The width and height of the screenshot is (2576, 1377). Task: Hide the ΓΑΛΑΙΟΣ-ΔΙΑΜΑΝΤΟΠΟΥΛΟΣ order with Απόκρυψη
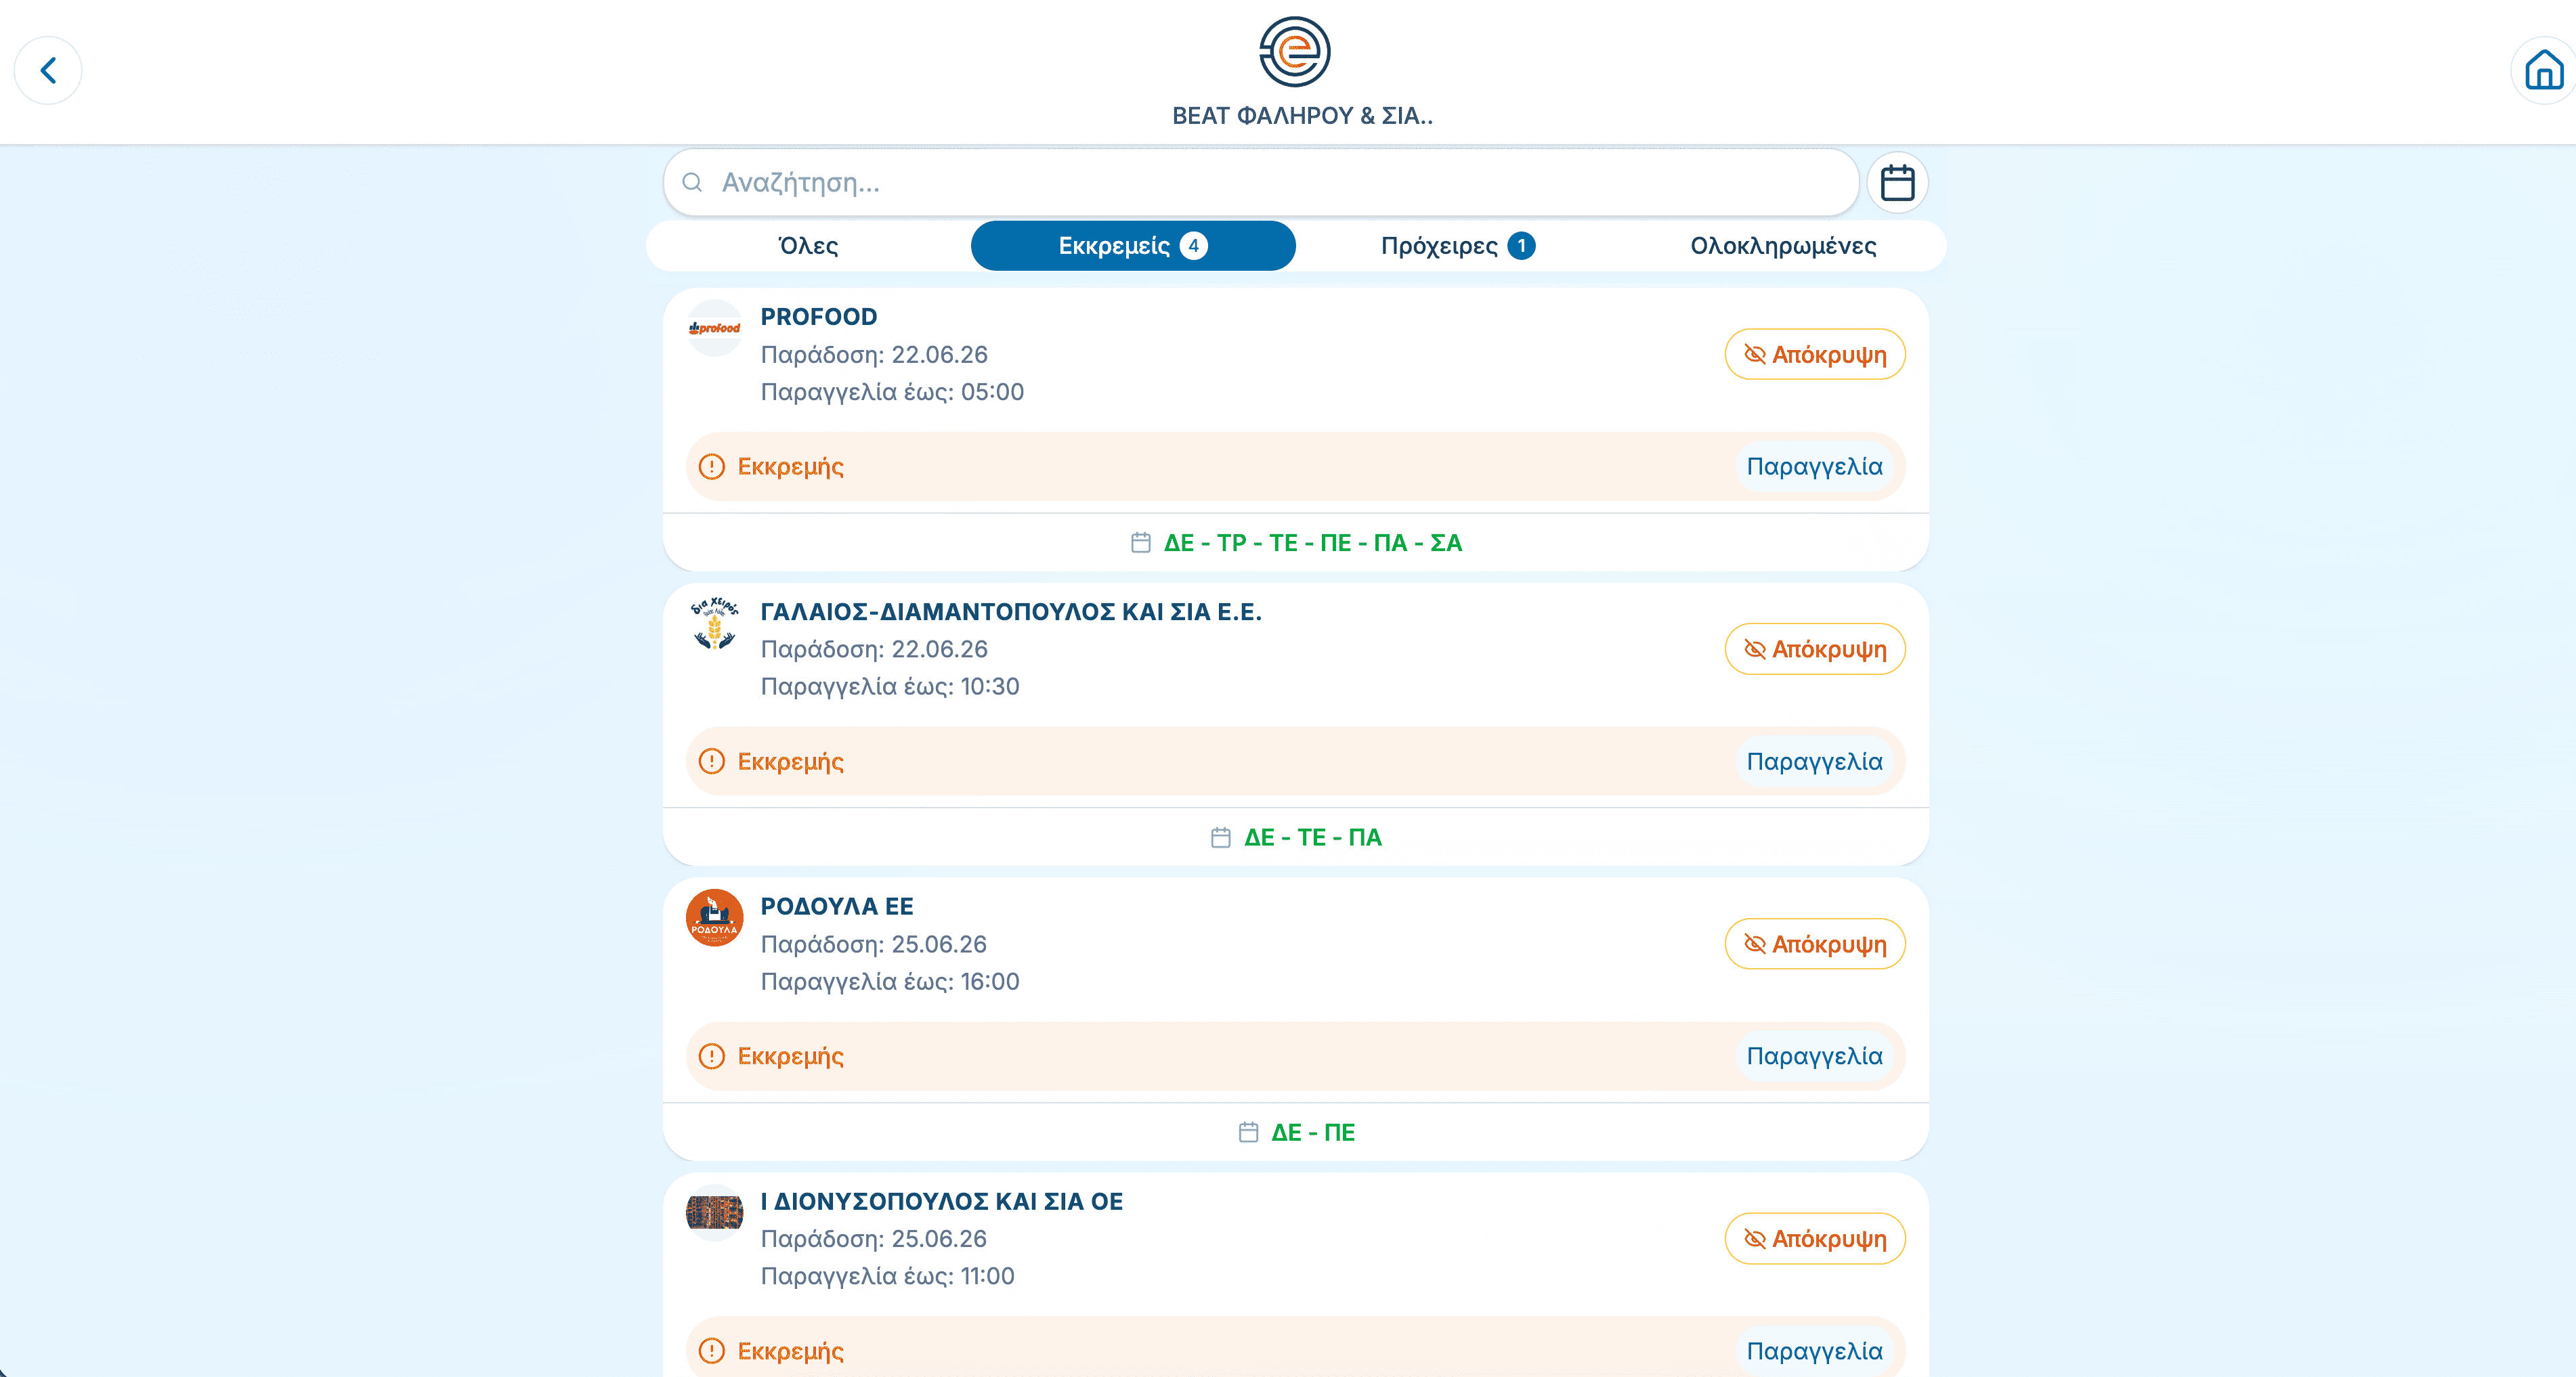point(1814,650)
